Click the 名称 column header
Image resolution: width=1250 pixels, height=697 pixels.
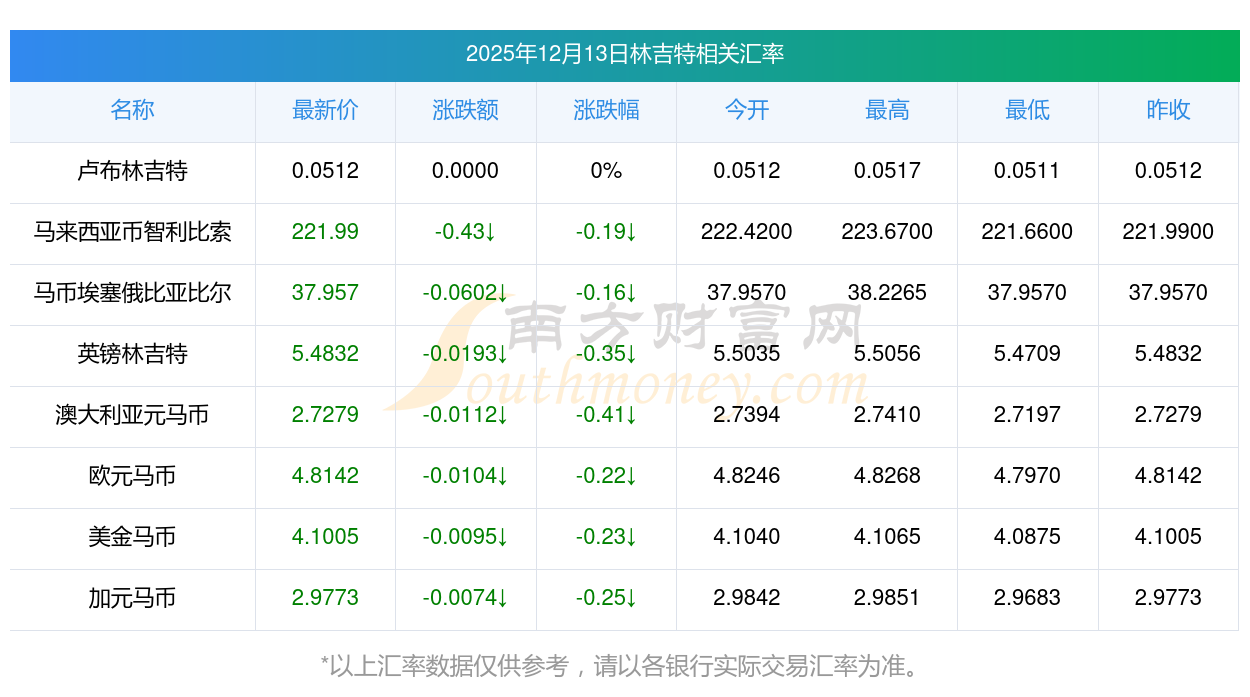pos(132,111)
